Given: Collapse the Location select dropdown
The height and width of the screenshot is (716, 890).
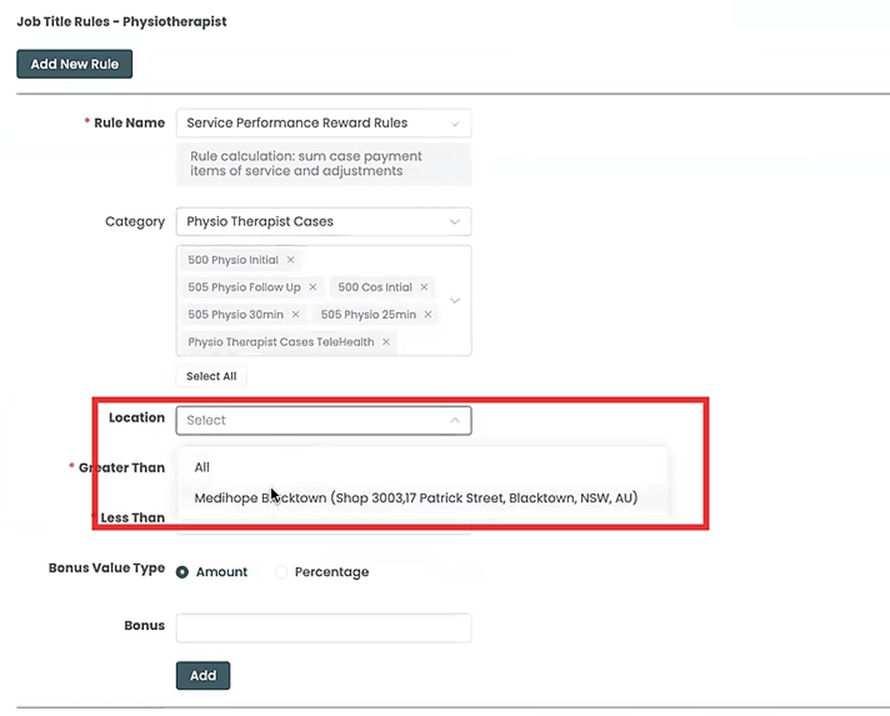Looking at the screenshot, I should click(x=454, y=421).
